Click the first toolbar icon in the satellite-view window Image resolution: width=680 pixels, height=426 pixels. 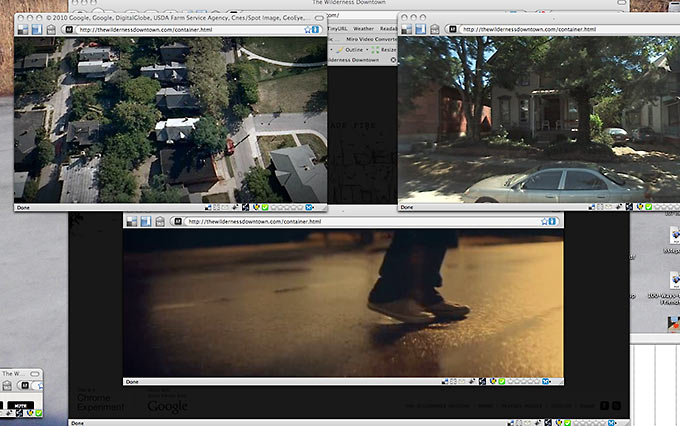23,29
